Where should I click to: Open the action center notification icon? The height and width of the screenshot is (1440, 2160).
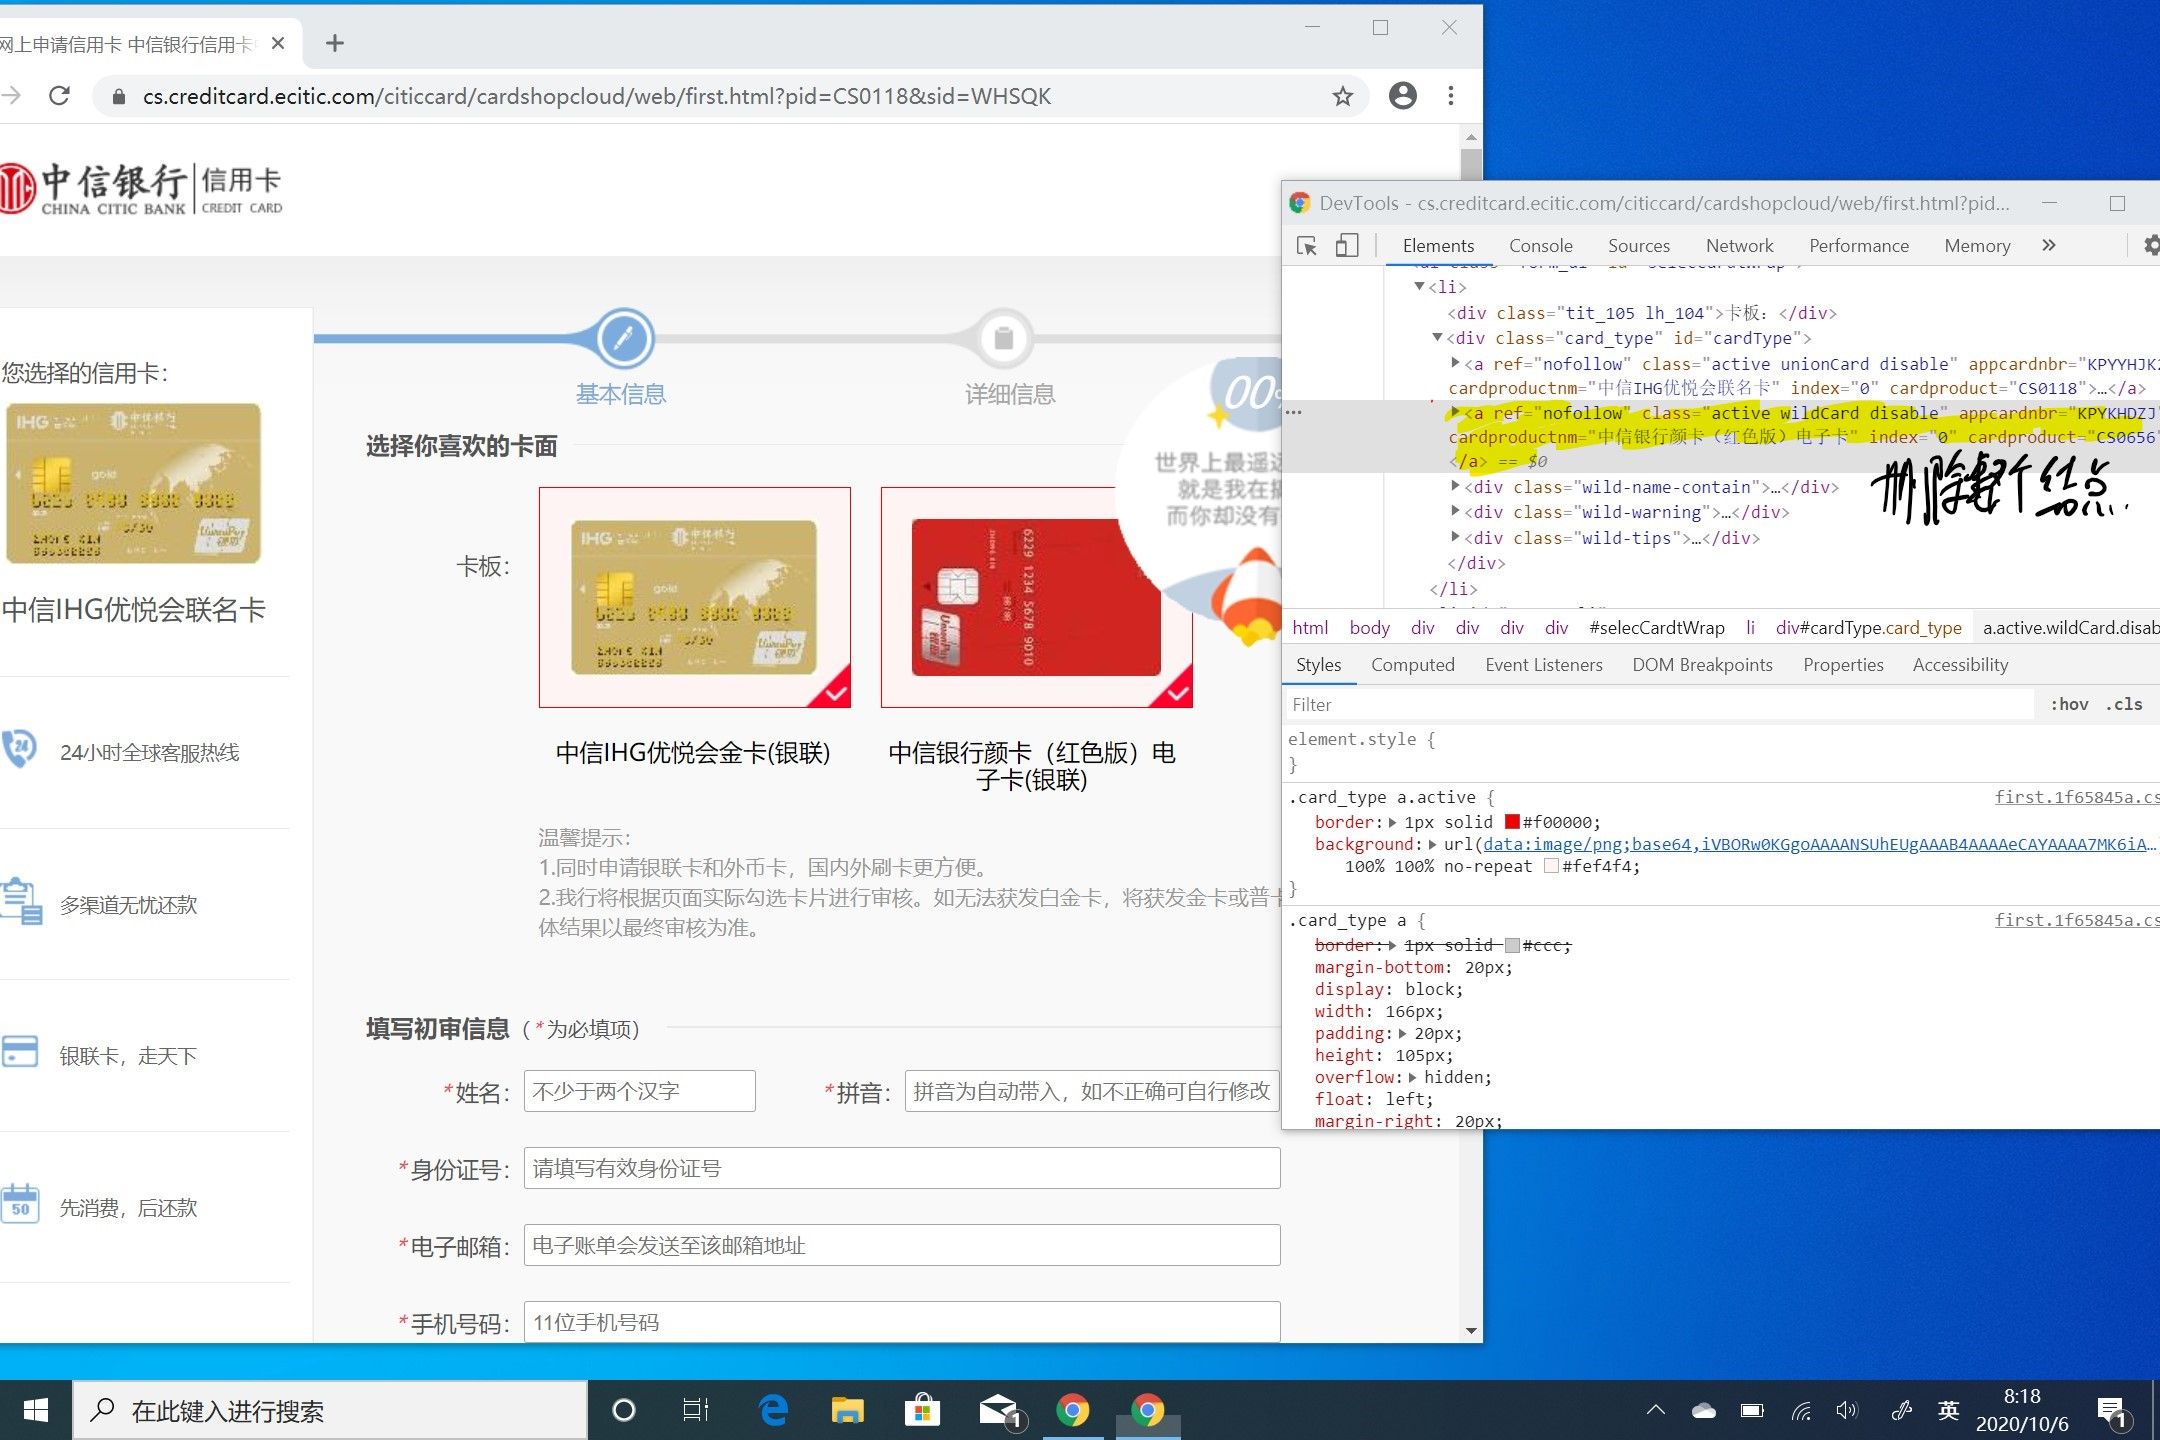[x=2113, y=1411]
